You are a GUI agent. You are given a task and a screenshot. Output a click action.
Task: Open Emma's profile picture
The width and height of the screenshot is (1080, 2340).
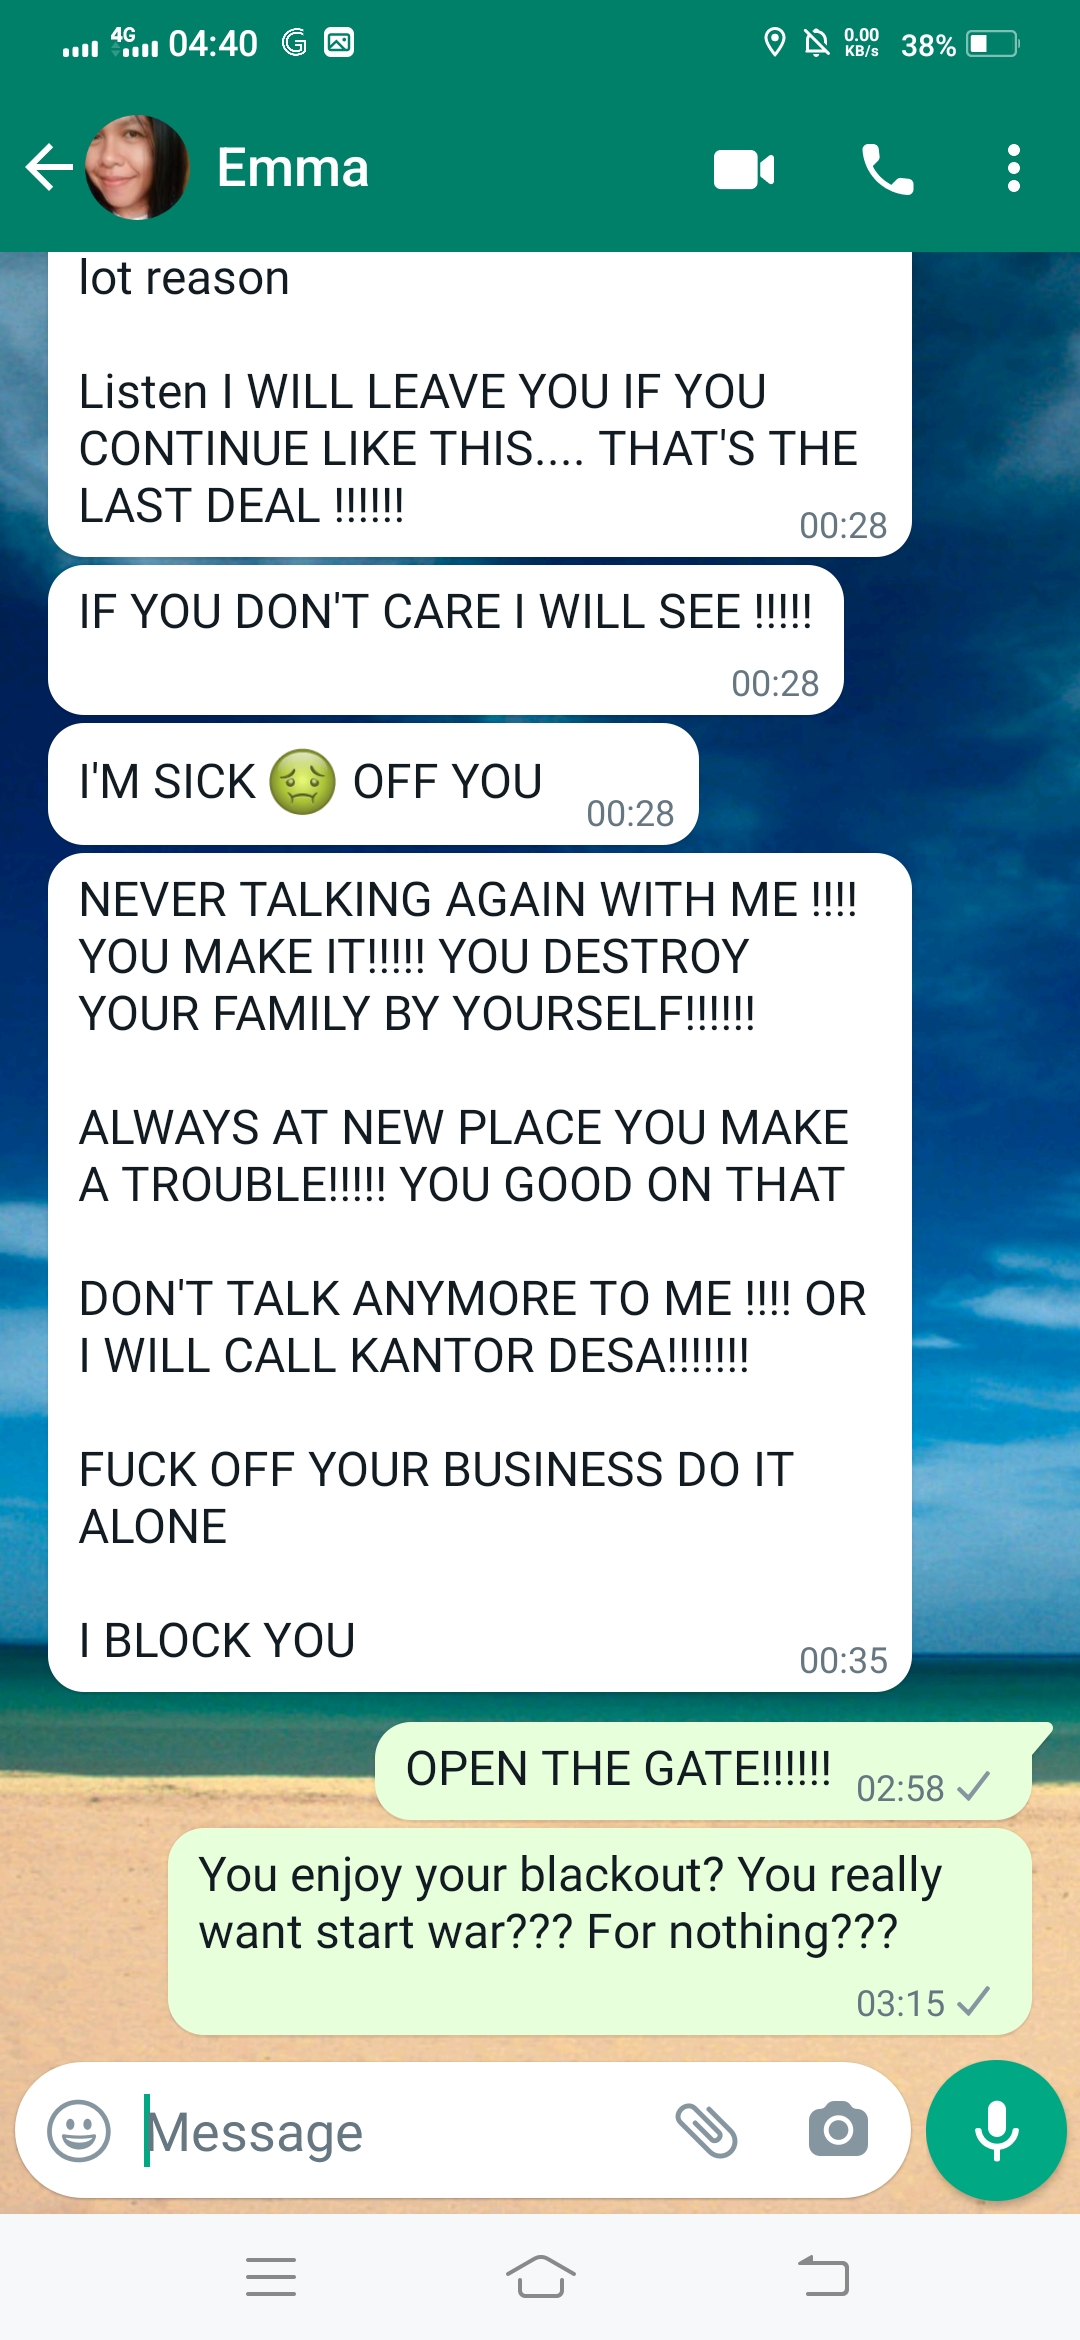point(137,167)
